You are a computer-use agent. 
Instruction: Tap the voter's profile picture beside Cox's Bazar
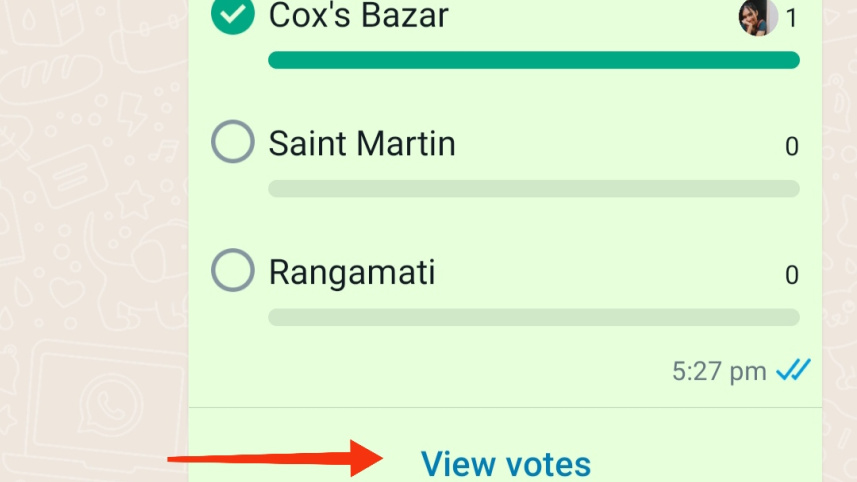point(757,17)
